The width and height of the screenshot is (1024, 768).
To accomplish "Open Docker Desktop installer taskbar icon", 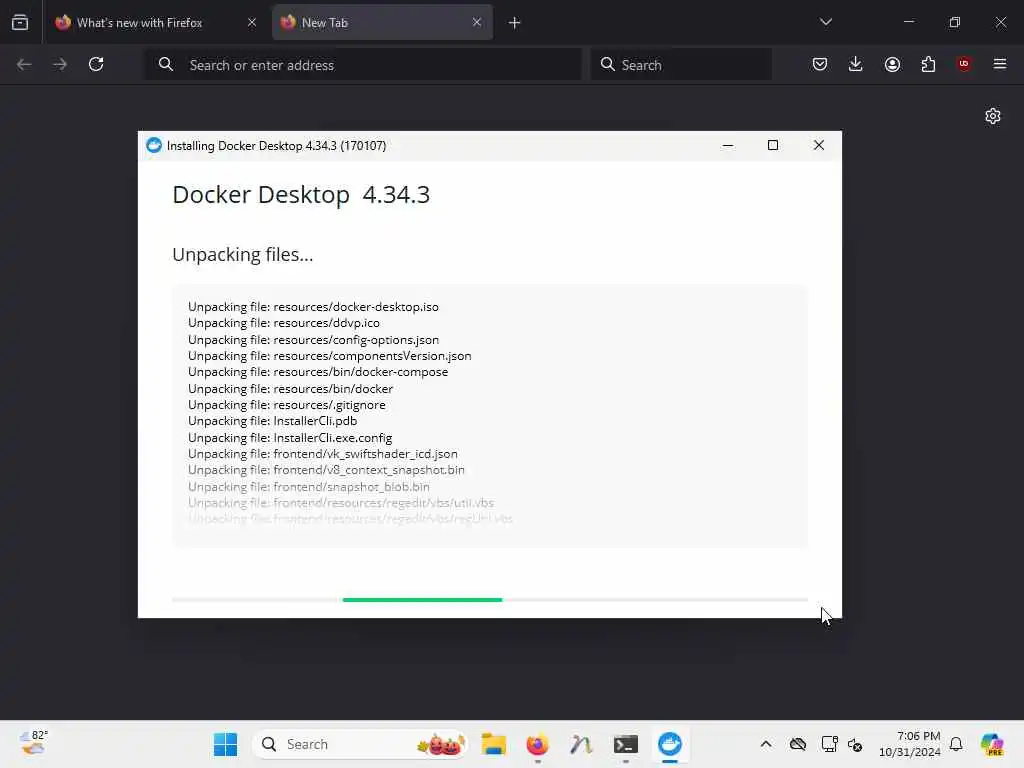I will [669, 744].
